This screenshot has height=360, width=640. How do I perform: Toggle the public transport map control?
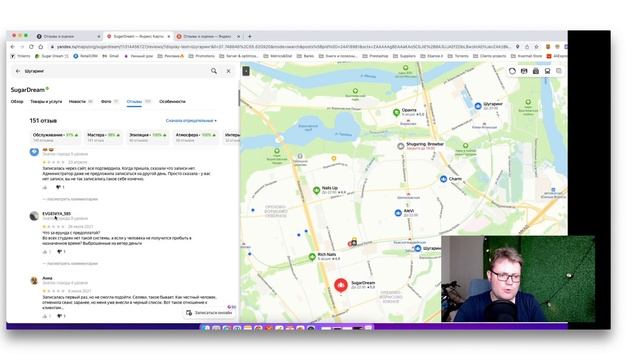coord(547,71)
